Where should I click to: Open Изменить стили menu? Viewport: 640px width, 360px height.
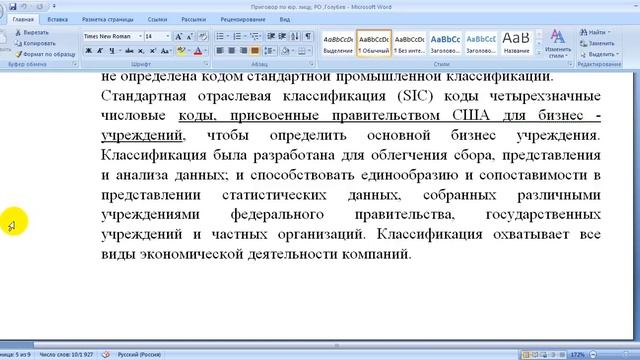[558, 44]
